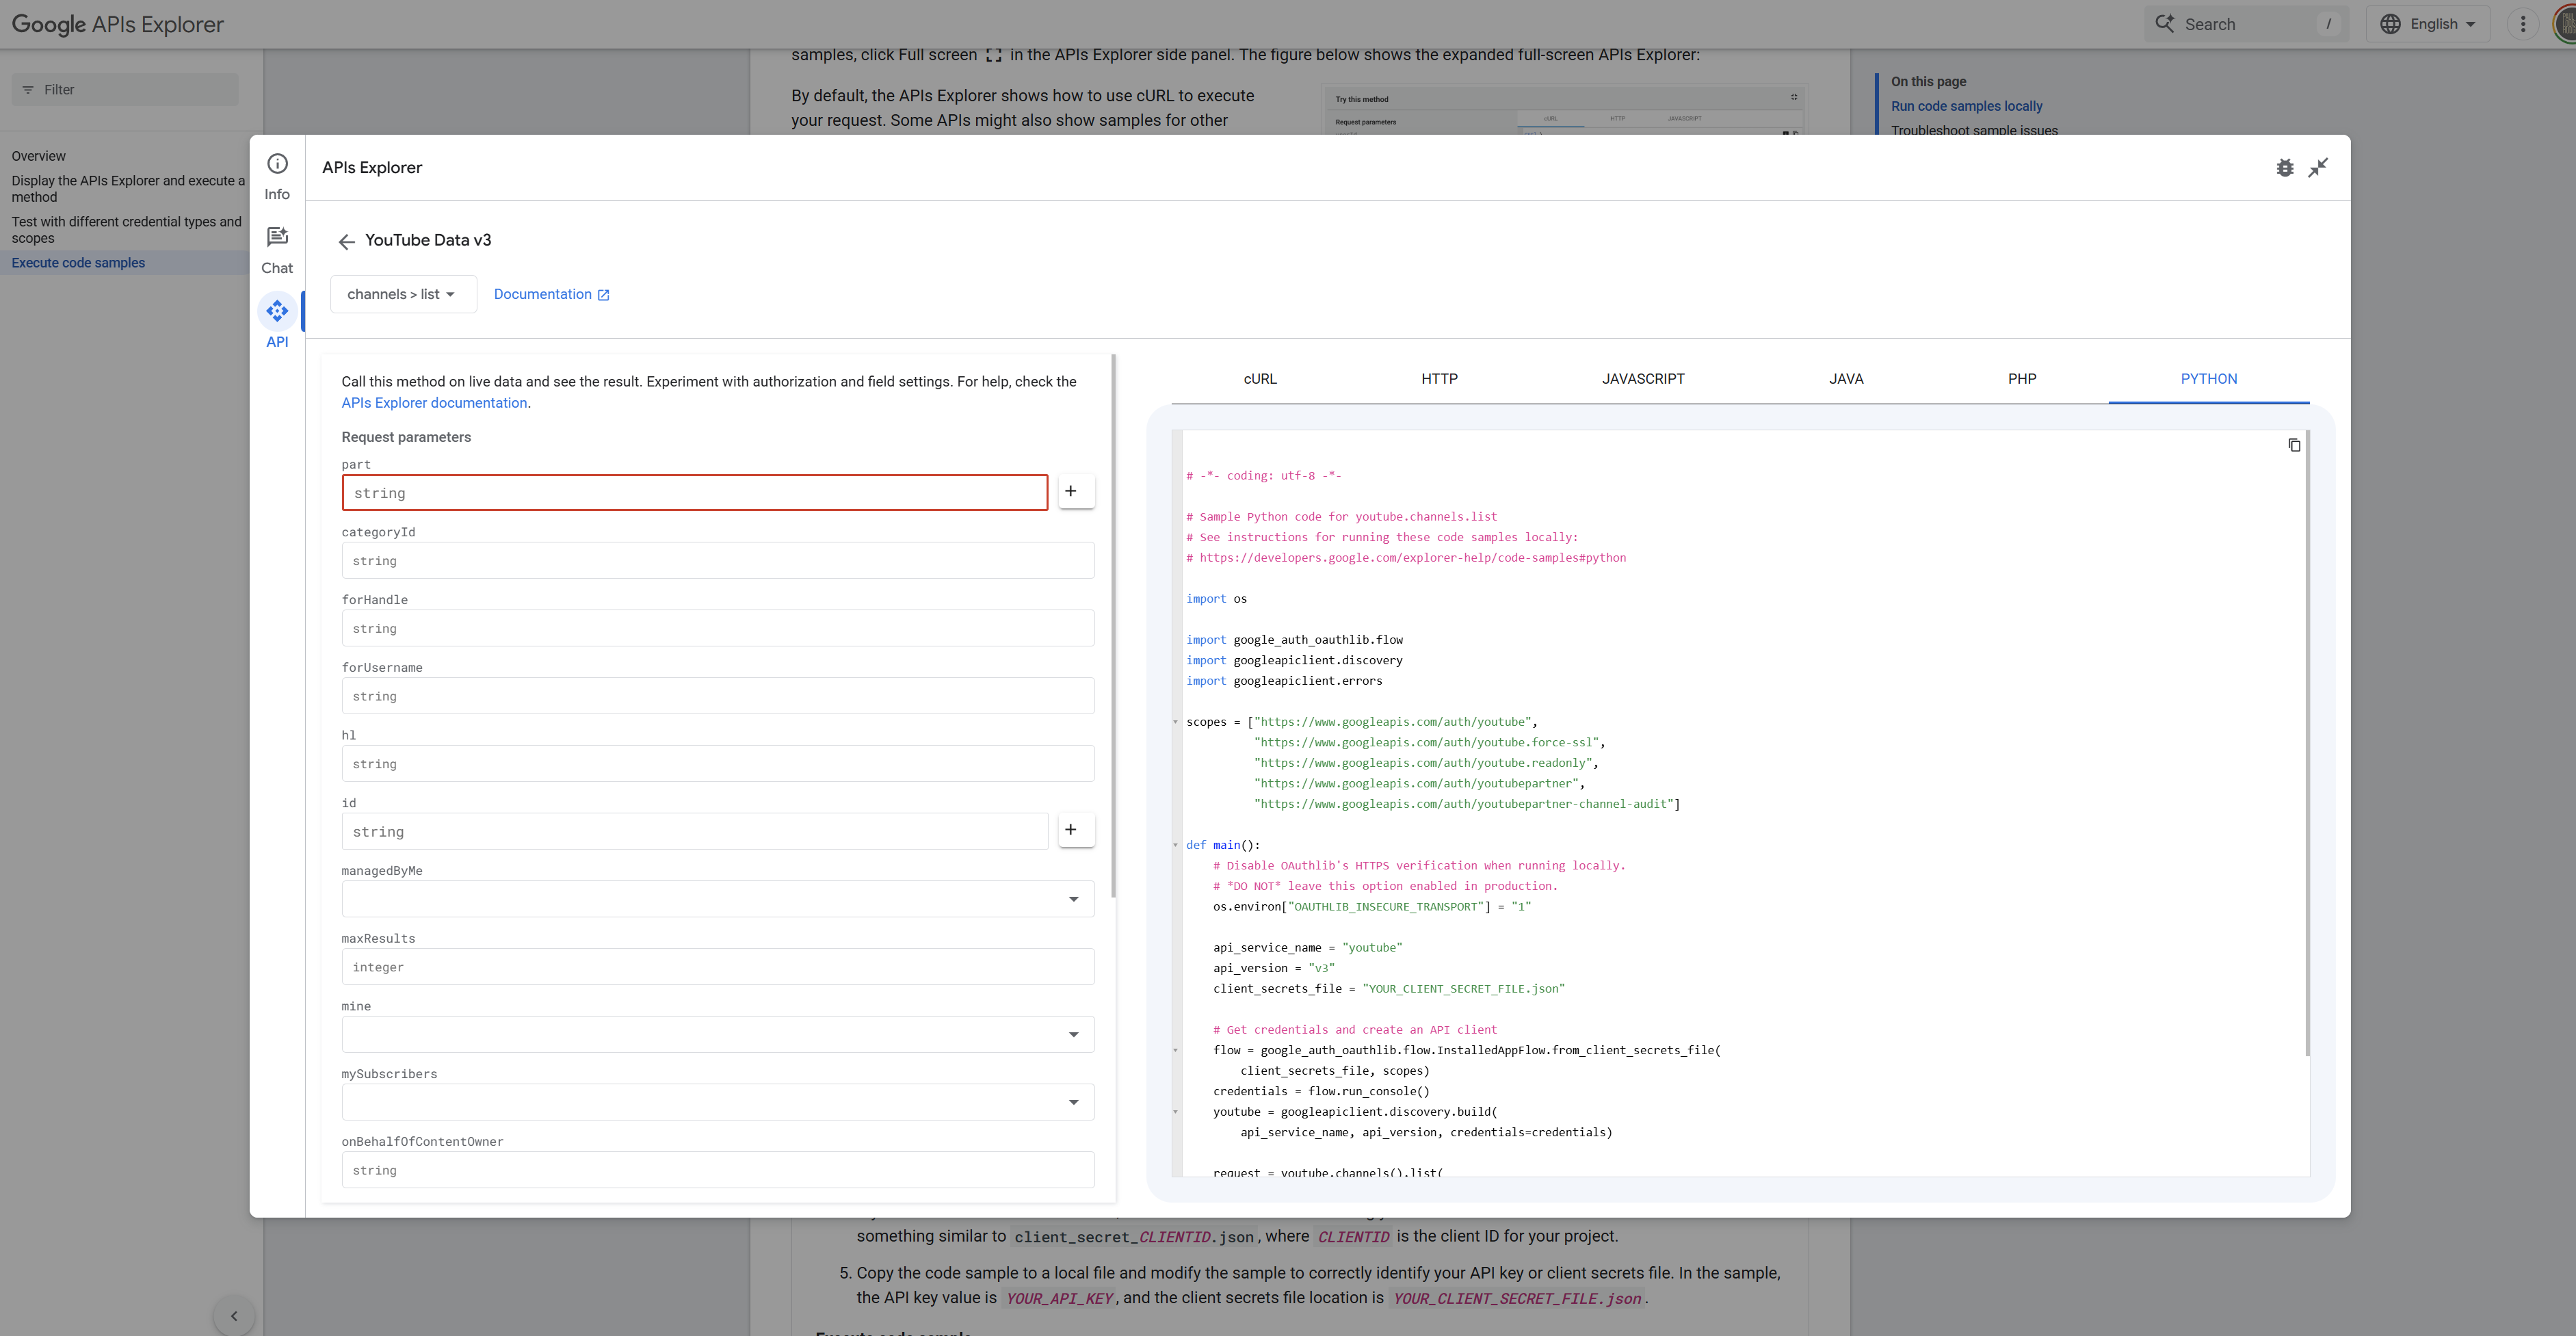Click the hl input field
The image size is (2576, 1336).
[x=718, y=764]
